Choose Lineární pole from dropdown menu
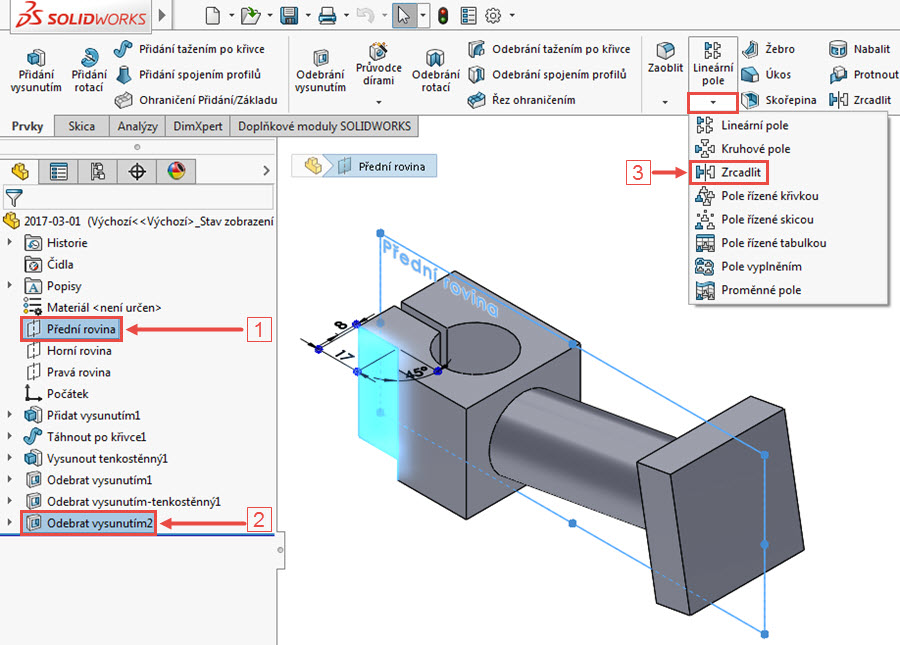The image size is (900, 645). 788,126
